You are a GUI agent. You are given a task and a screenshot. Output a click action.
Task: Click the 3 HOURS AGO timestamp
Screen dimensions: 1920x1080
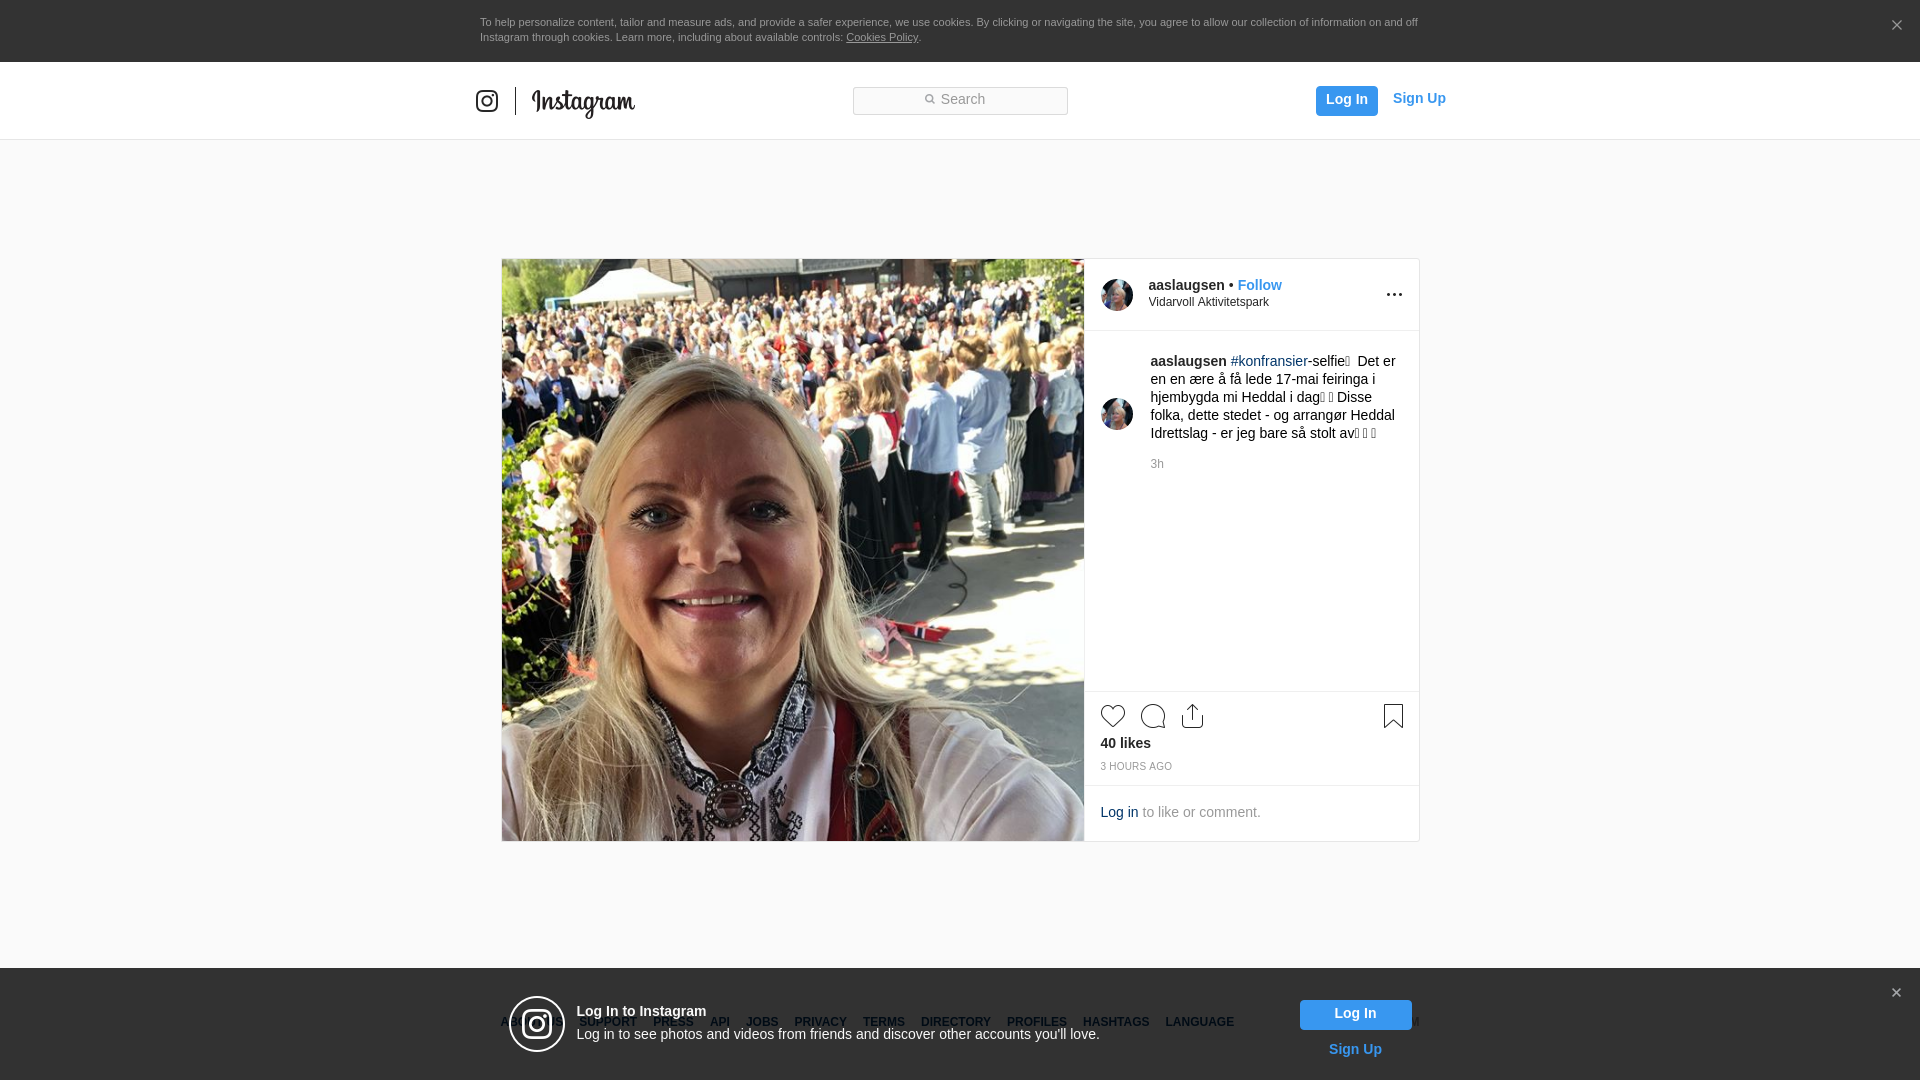click(x=1136, y=767)
